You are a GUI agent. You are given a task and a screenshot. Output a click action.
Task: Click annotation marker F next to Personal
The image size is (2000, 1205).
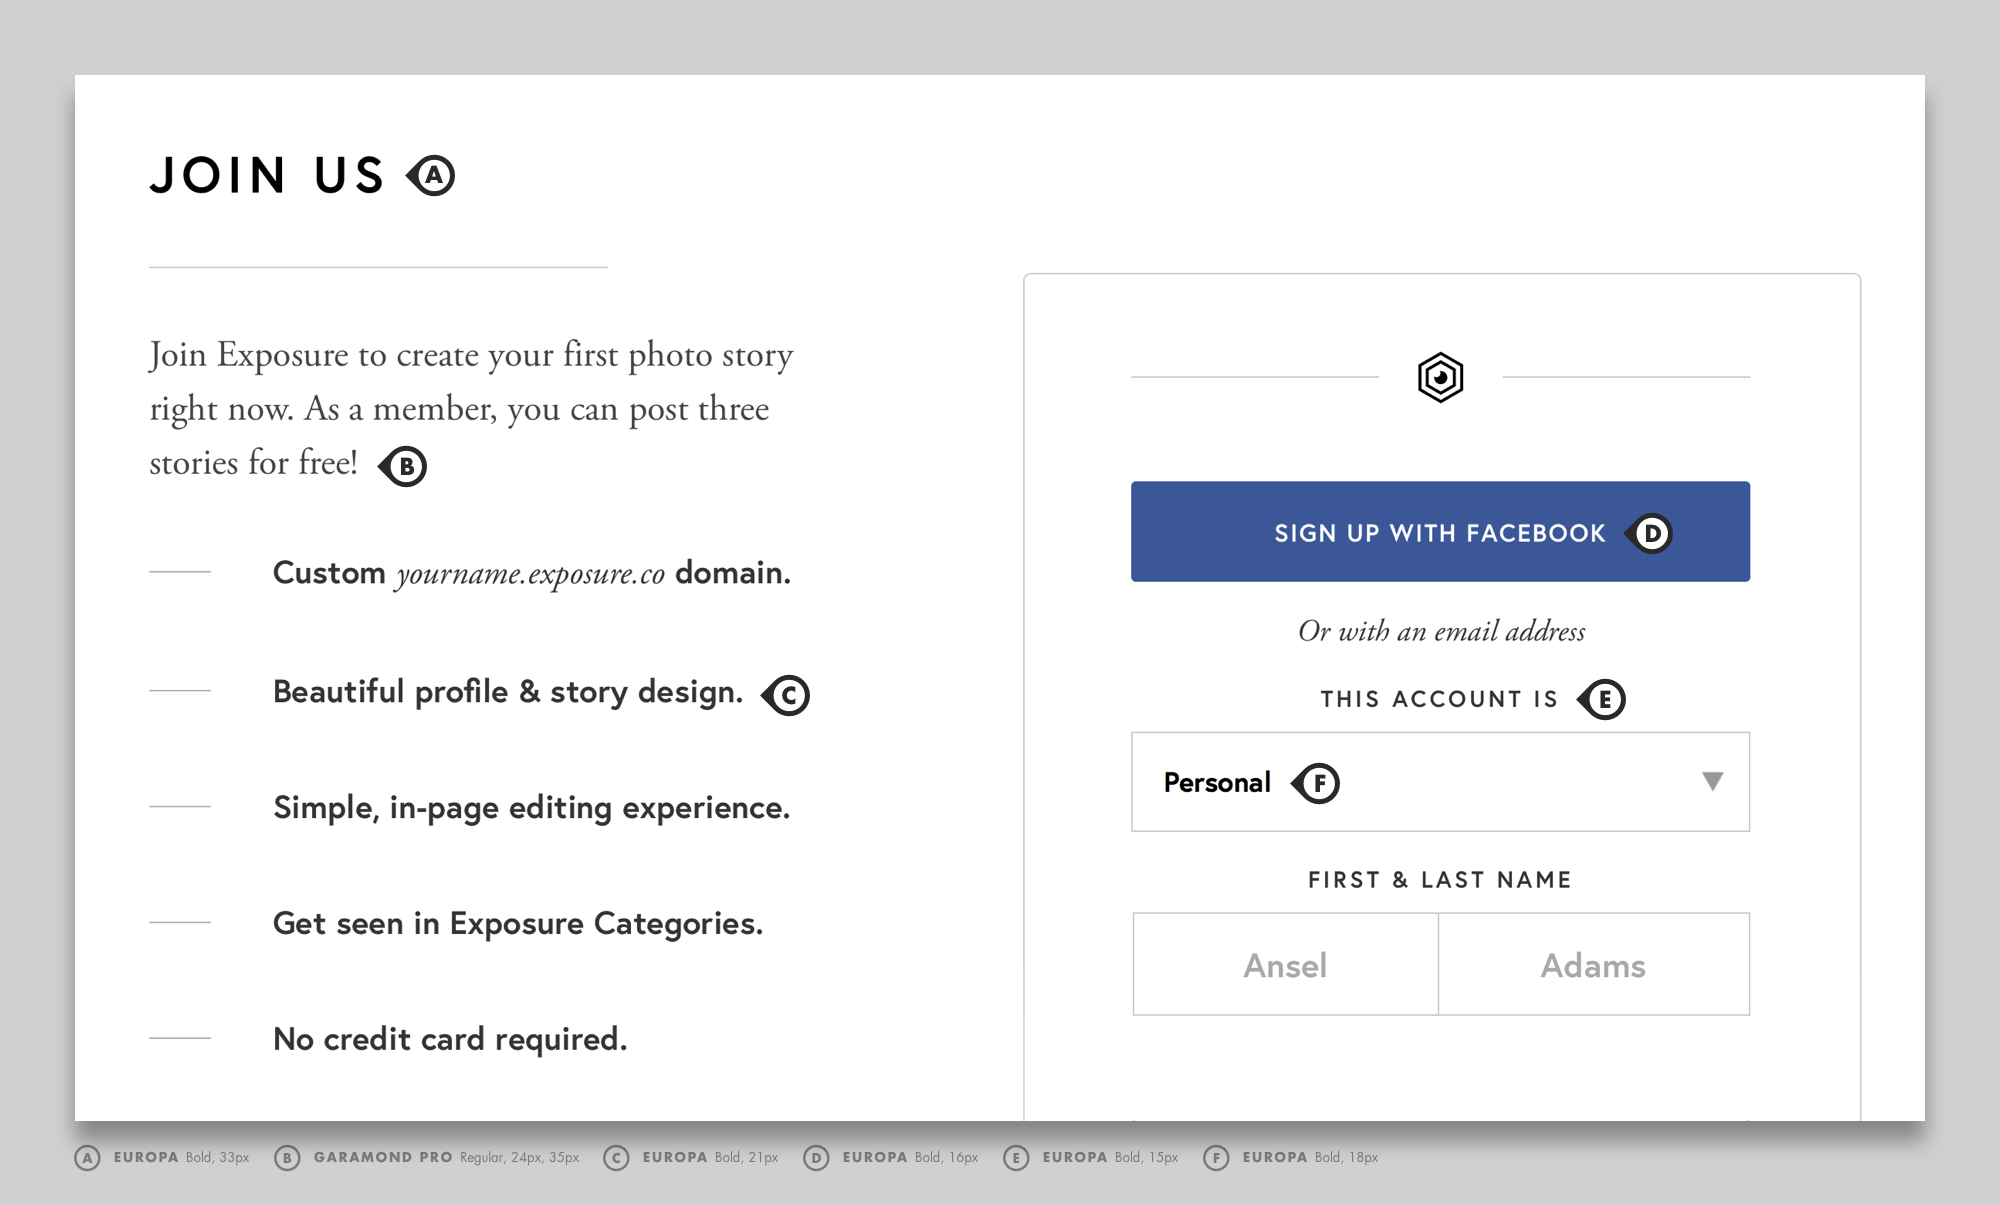coord(1318,783)
